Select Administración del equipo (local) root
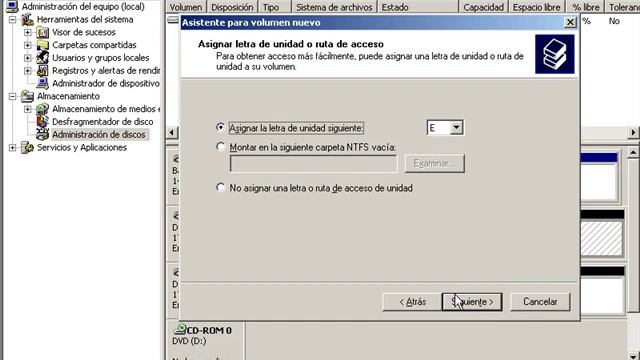This screenshot has height=360, width=640. click(83, 7)
